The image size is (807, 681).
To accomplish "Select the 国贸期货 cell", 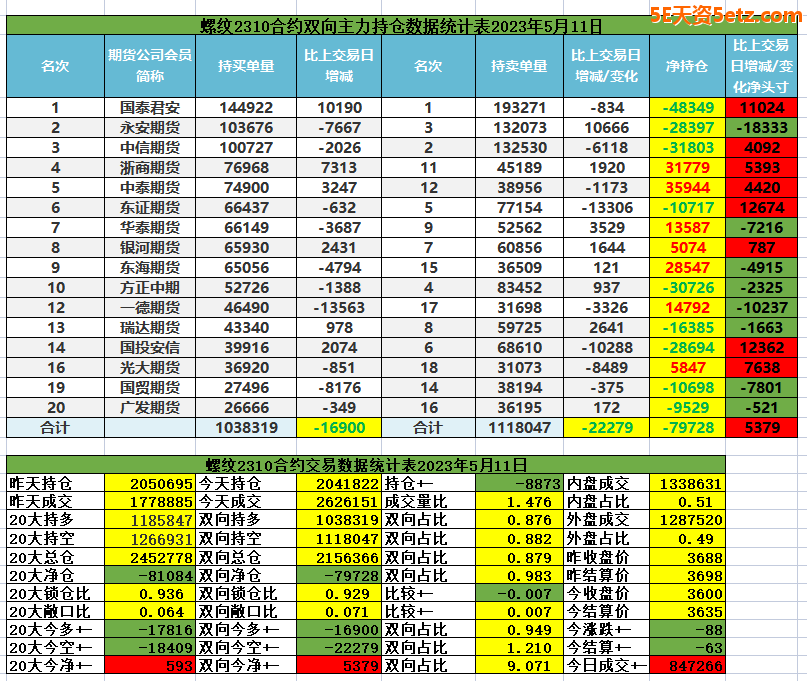I will (150, 388).
